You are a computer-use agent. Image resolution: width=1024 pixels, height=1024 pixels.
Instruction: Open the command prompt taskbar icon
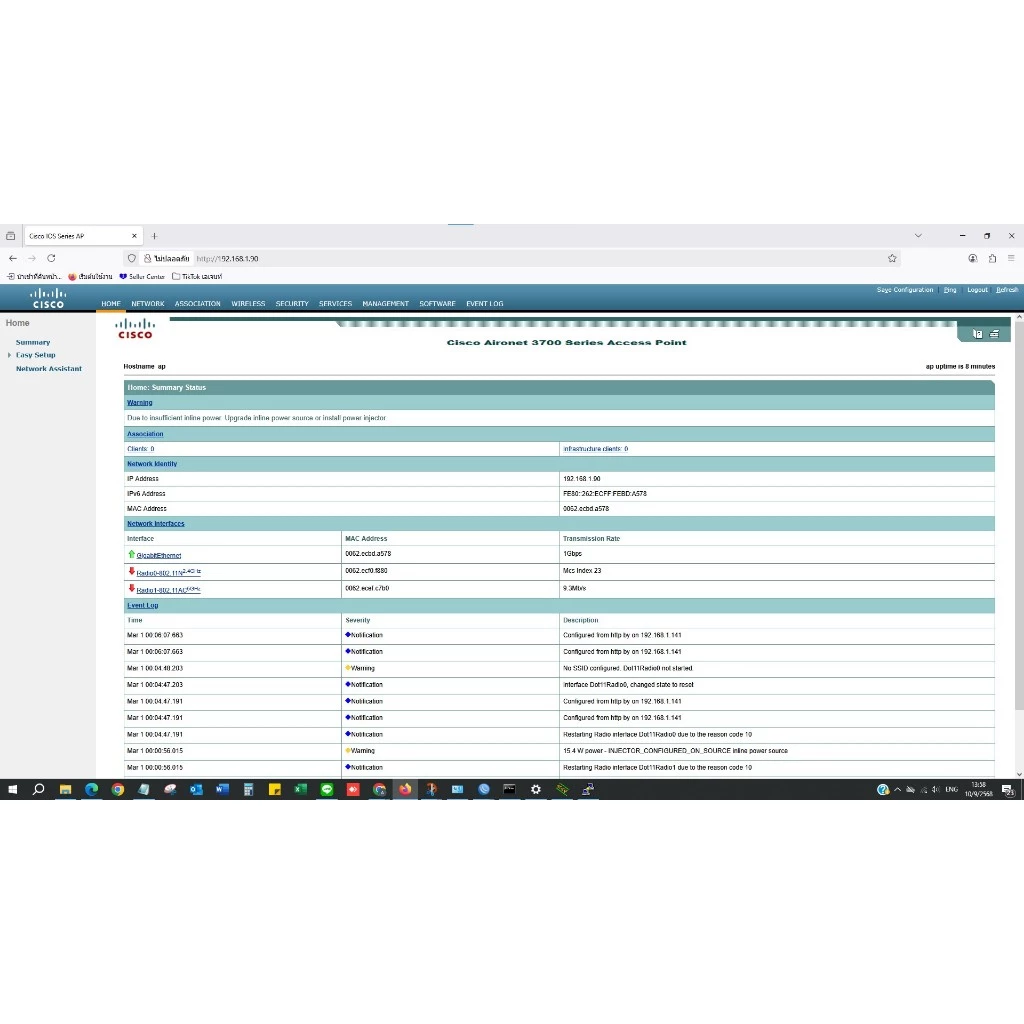point(509,790)
